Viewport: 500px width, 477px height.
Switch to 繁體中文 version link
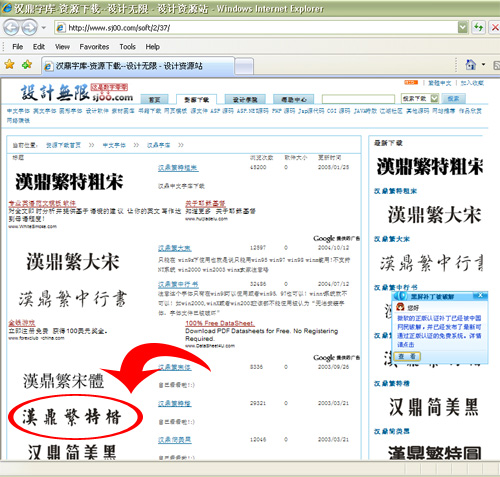439,83
